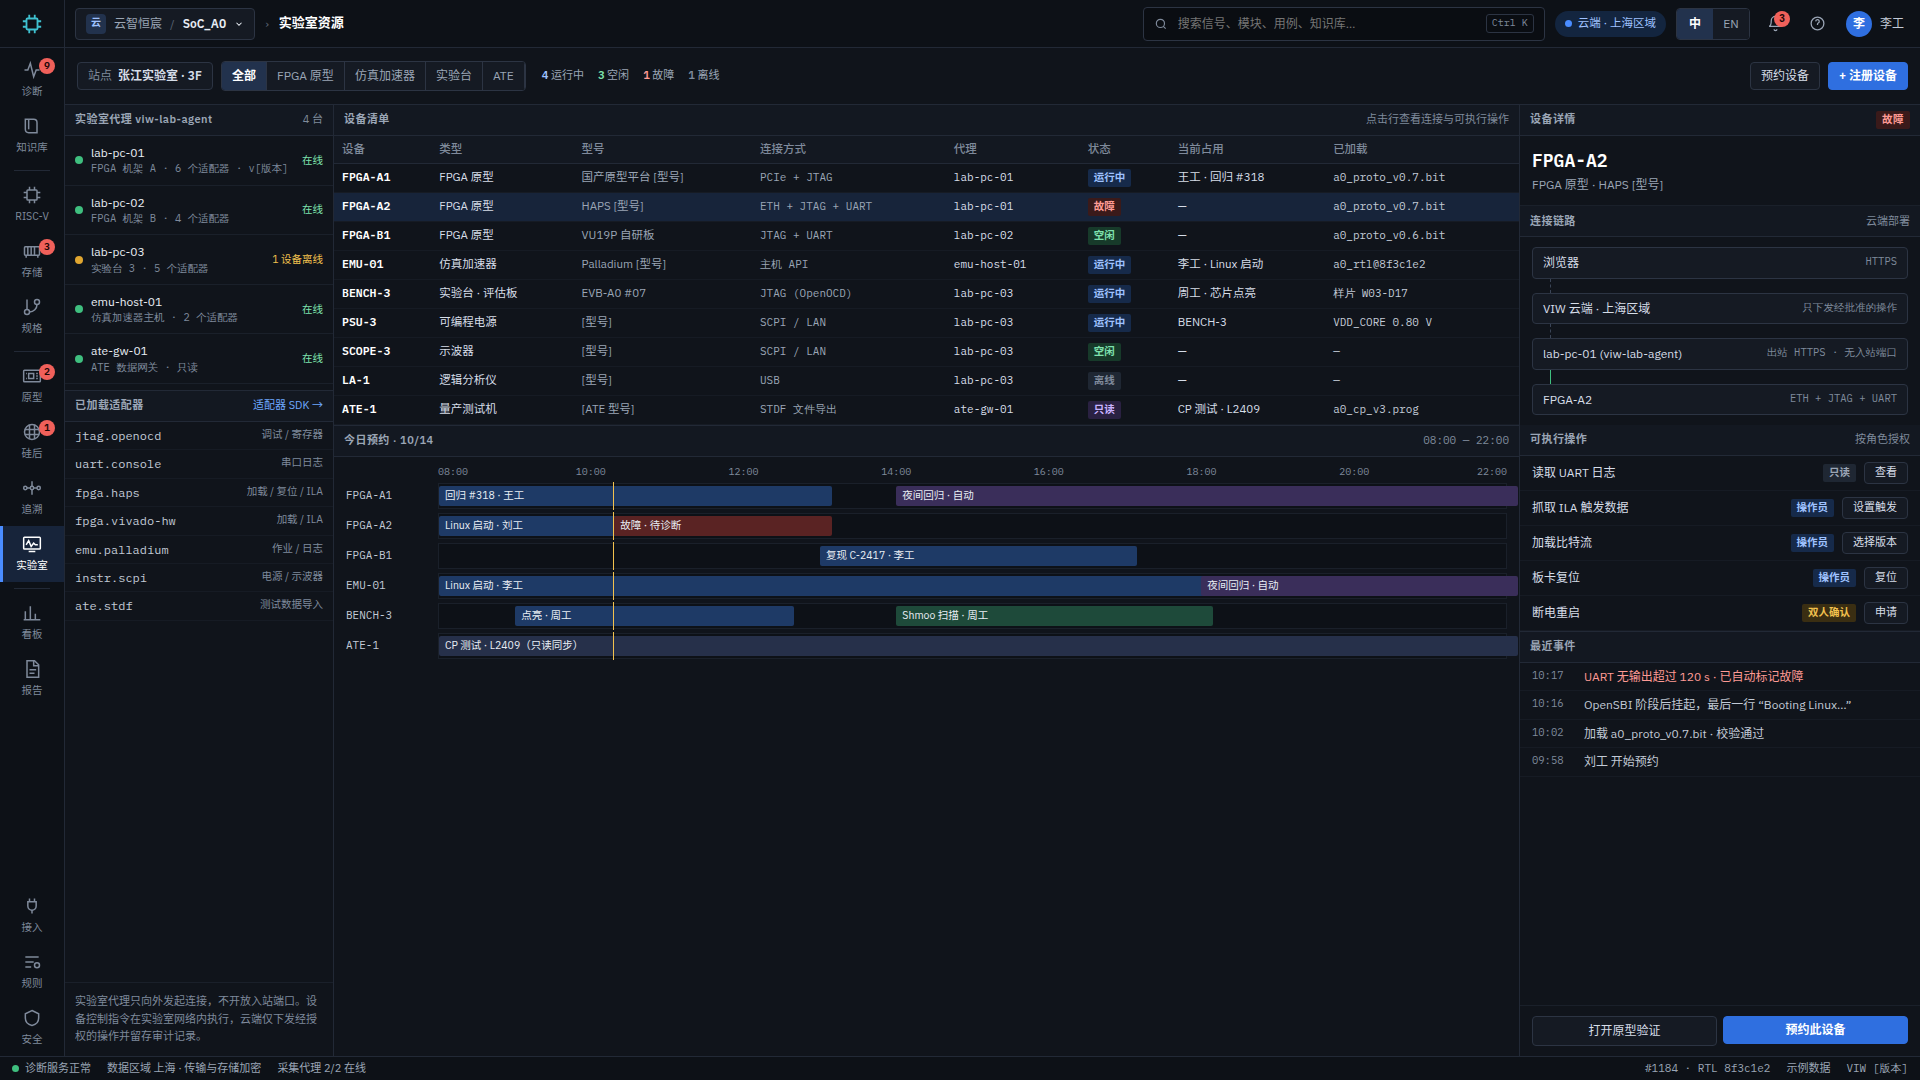Select the ATE filter tab
Screen dimensions: 1920x1080
pos(503,75)
